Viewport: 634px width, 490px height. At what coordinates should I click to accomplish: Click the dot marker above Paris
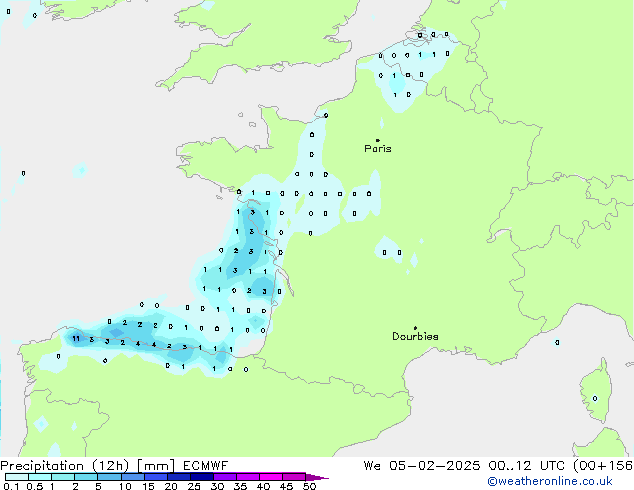(378, 140)
